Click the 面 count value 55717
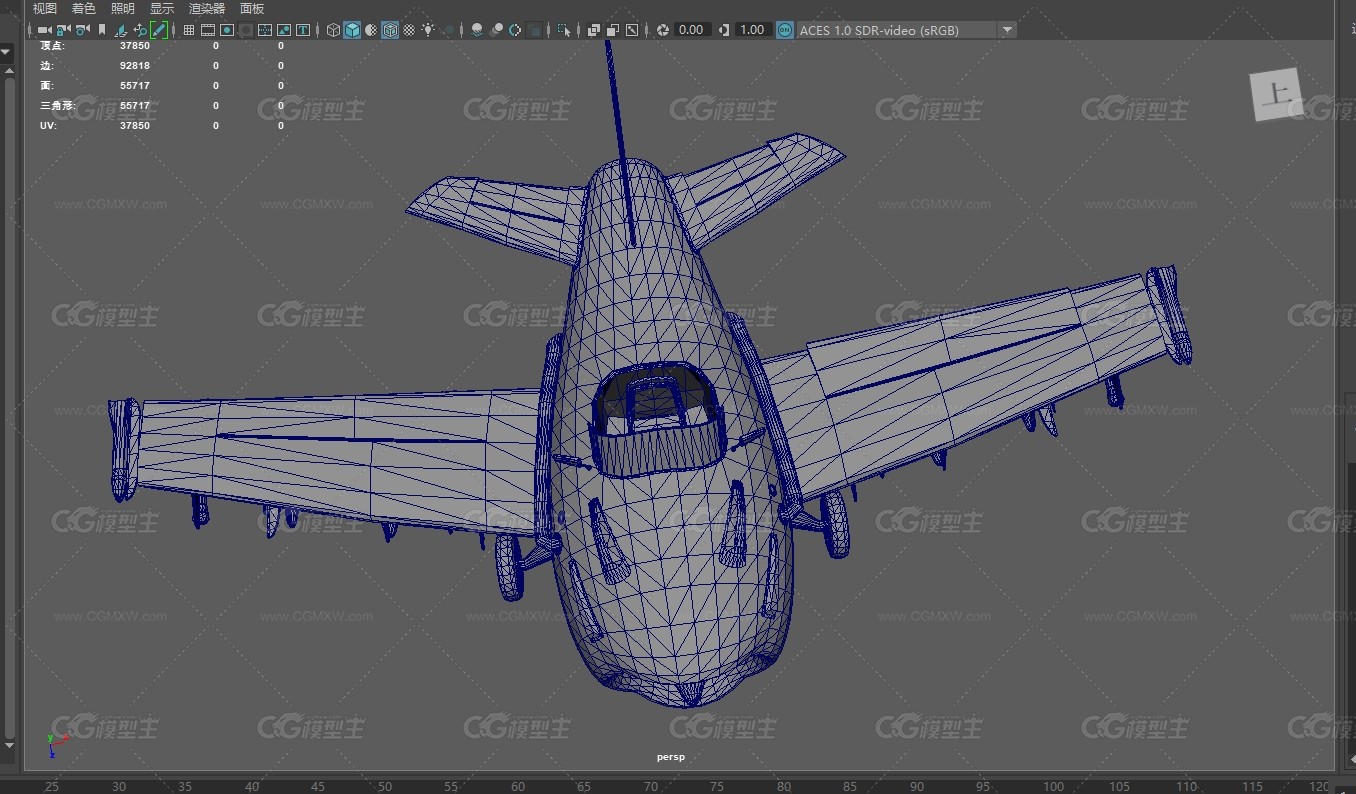The image size is (1356, 794). [x=135, y=86]
